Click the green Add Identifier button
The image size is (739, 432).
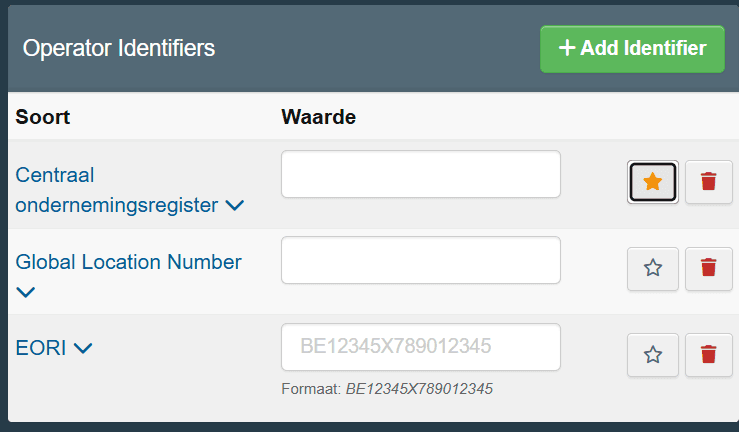click(632, 49)
